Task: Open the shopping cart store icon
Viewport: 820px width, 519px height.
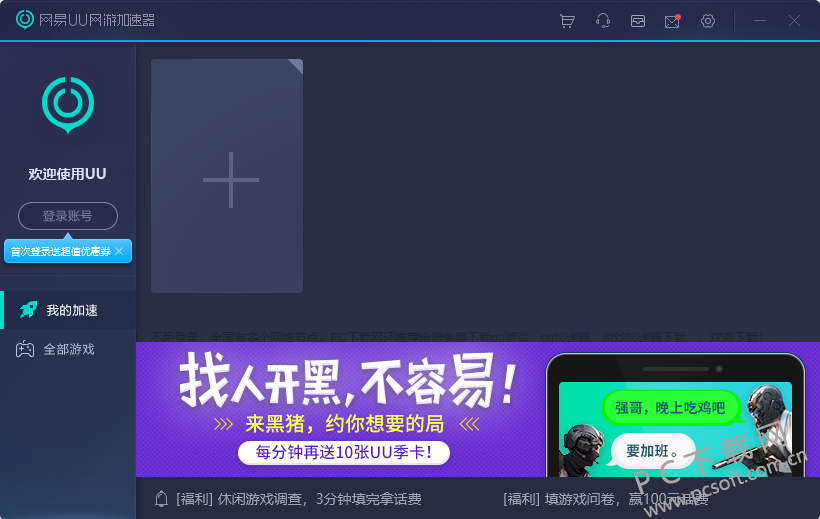Action: click(567, 21)
